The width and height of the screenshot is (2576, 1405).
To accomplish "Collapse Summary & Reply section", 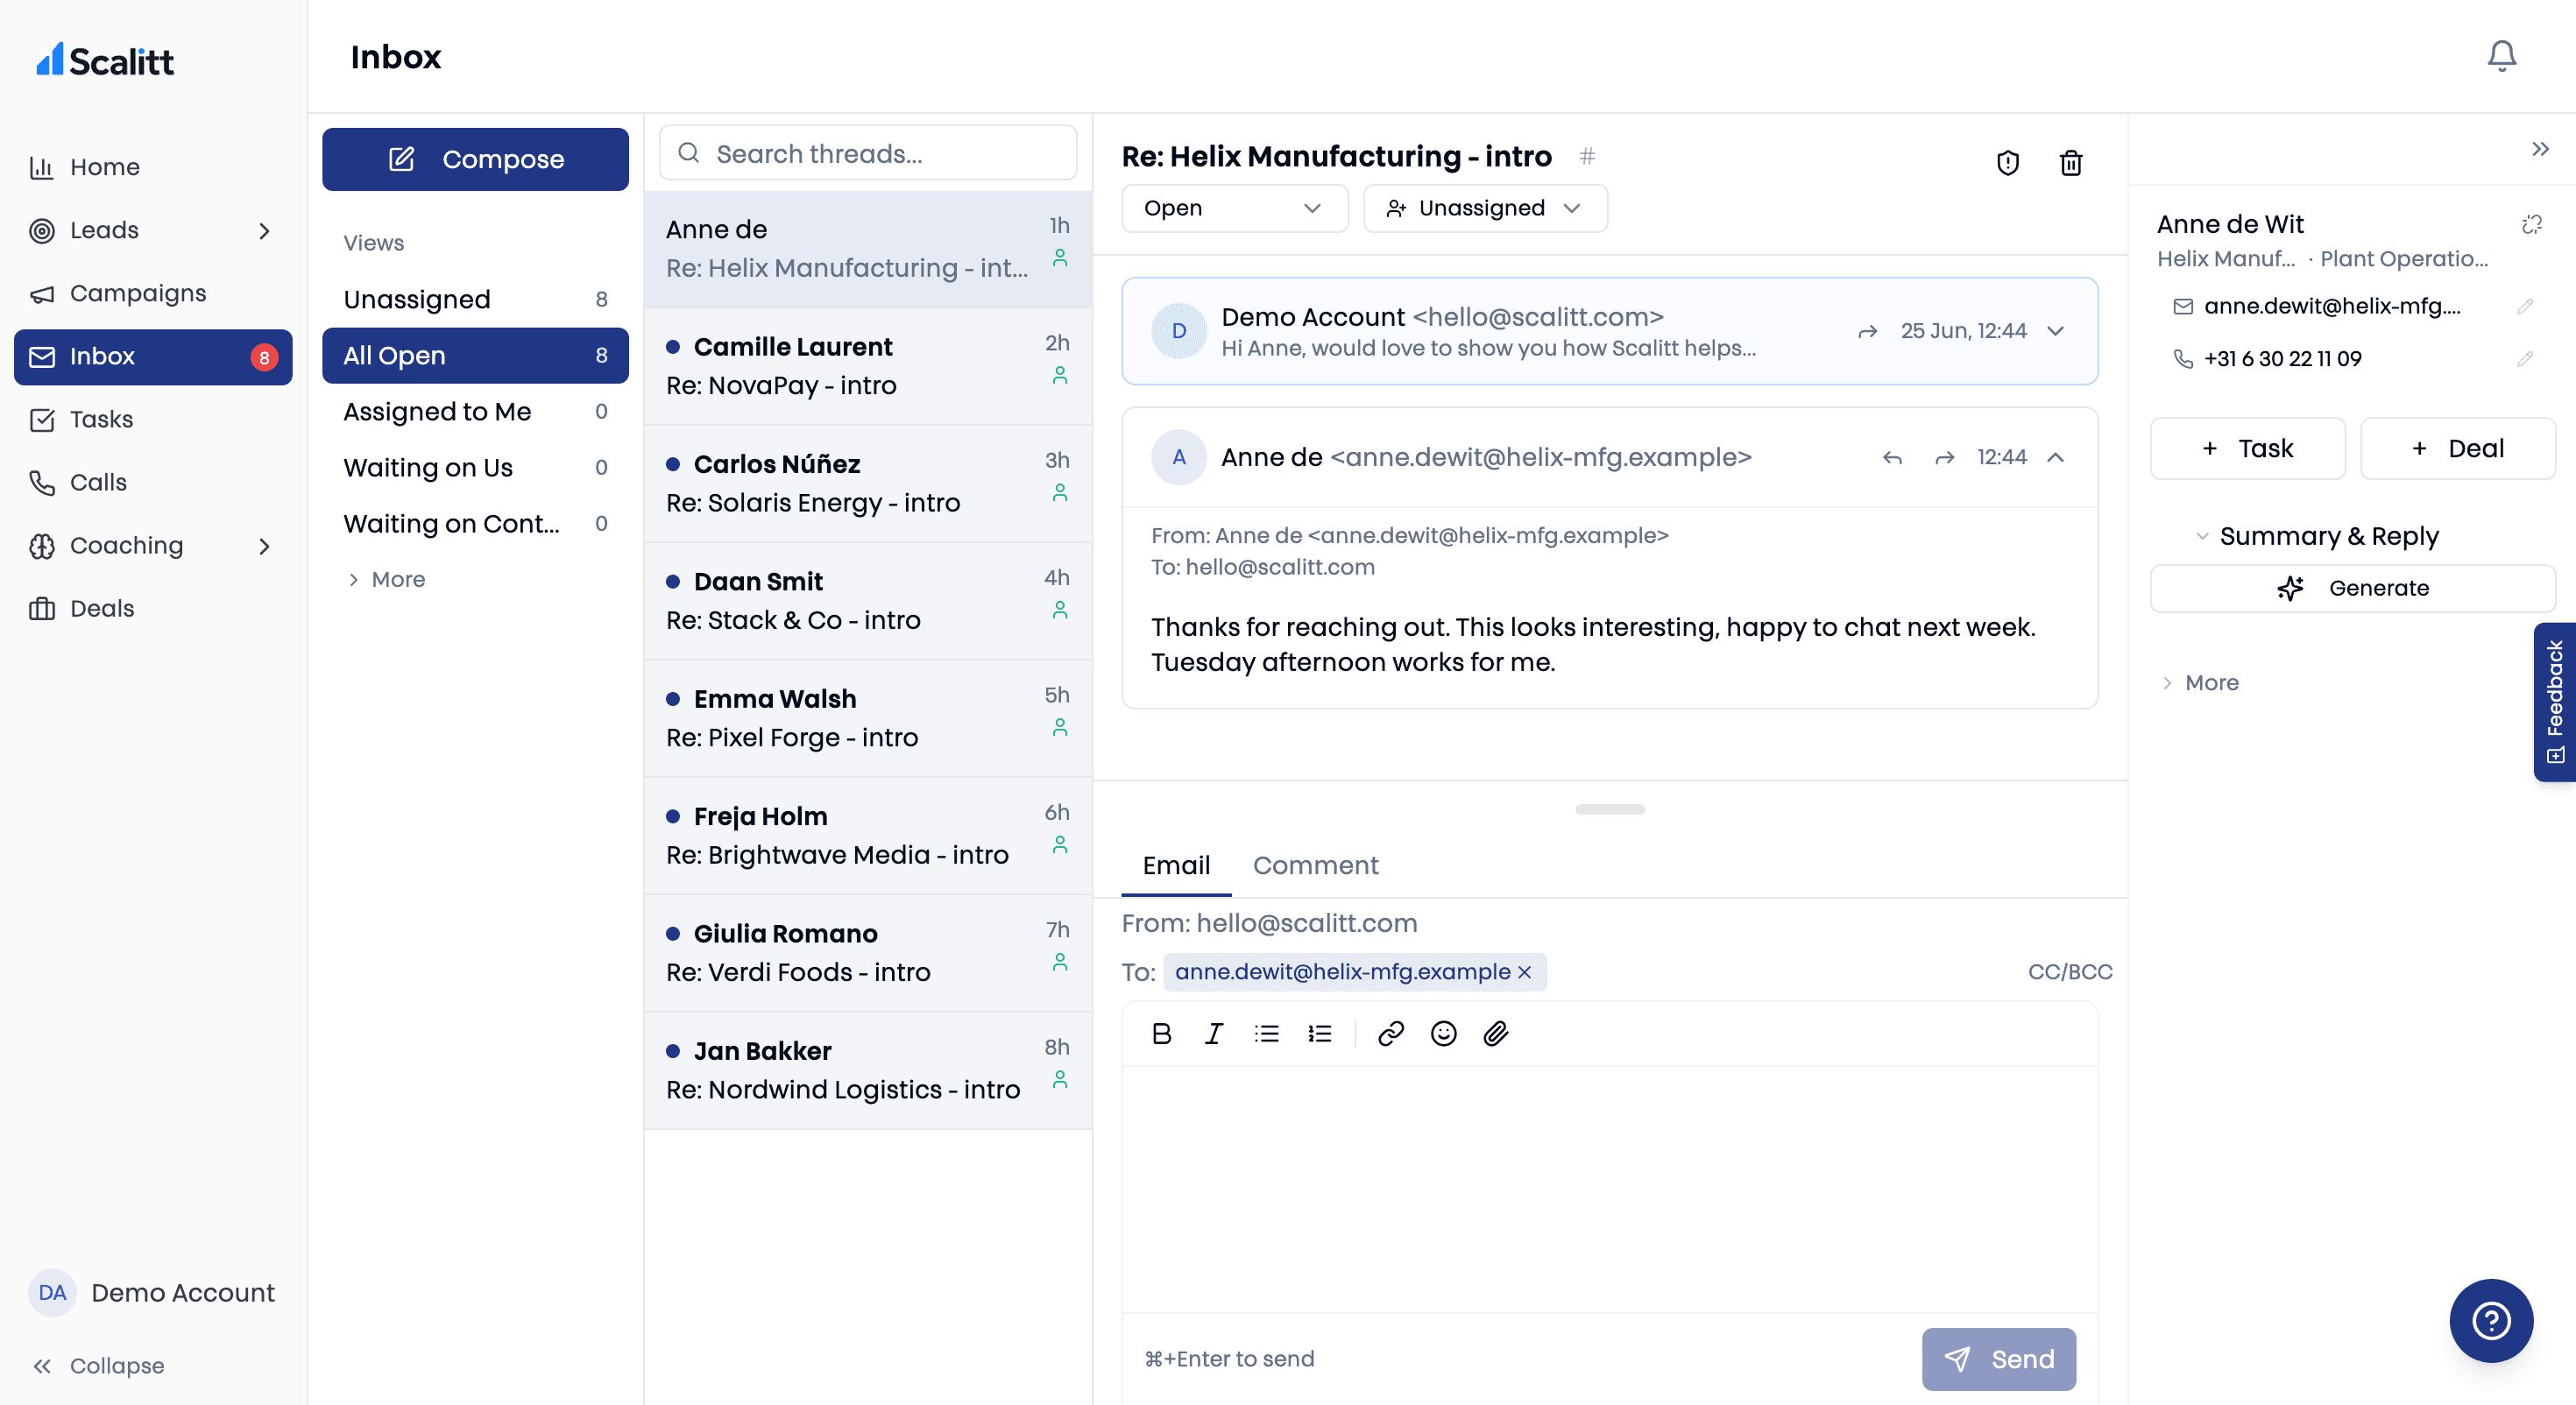I will coord(2201,536).
